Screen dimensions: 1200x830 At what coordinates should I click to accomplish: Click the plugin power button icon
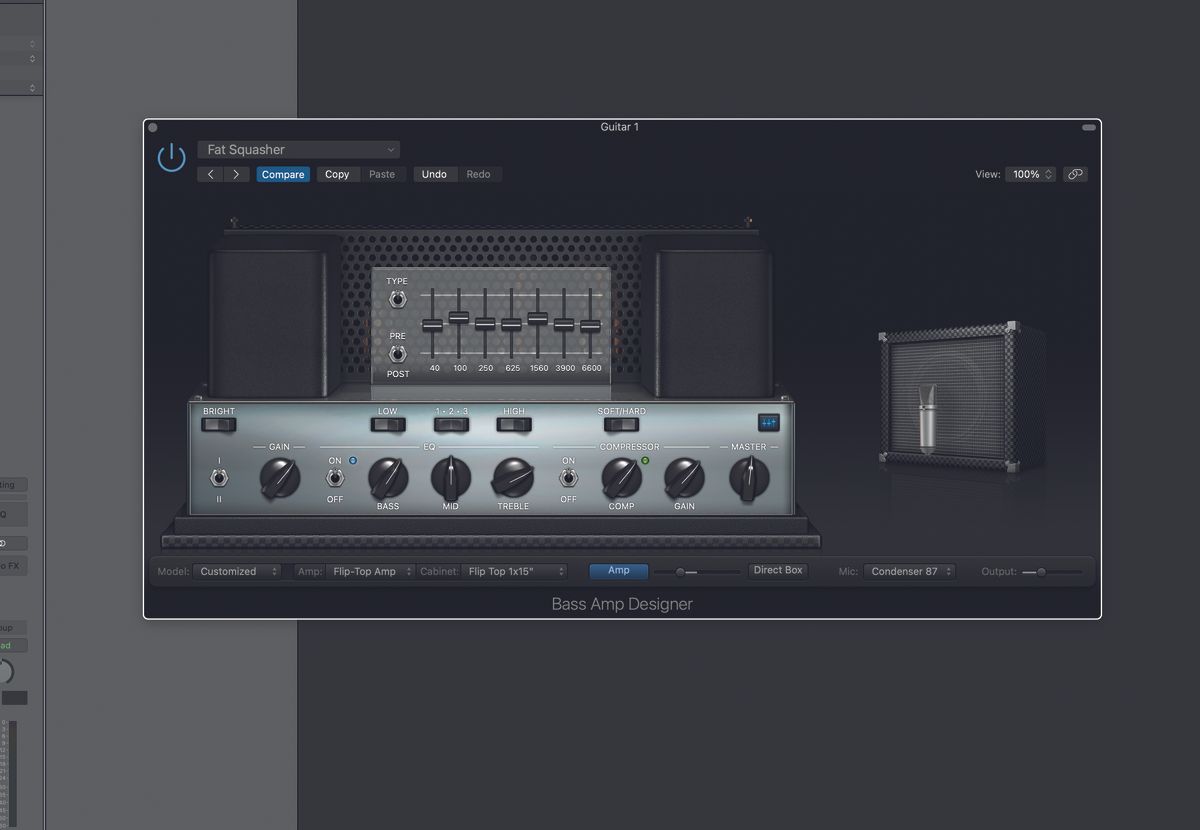tap(171, 158)
